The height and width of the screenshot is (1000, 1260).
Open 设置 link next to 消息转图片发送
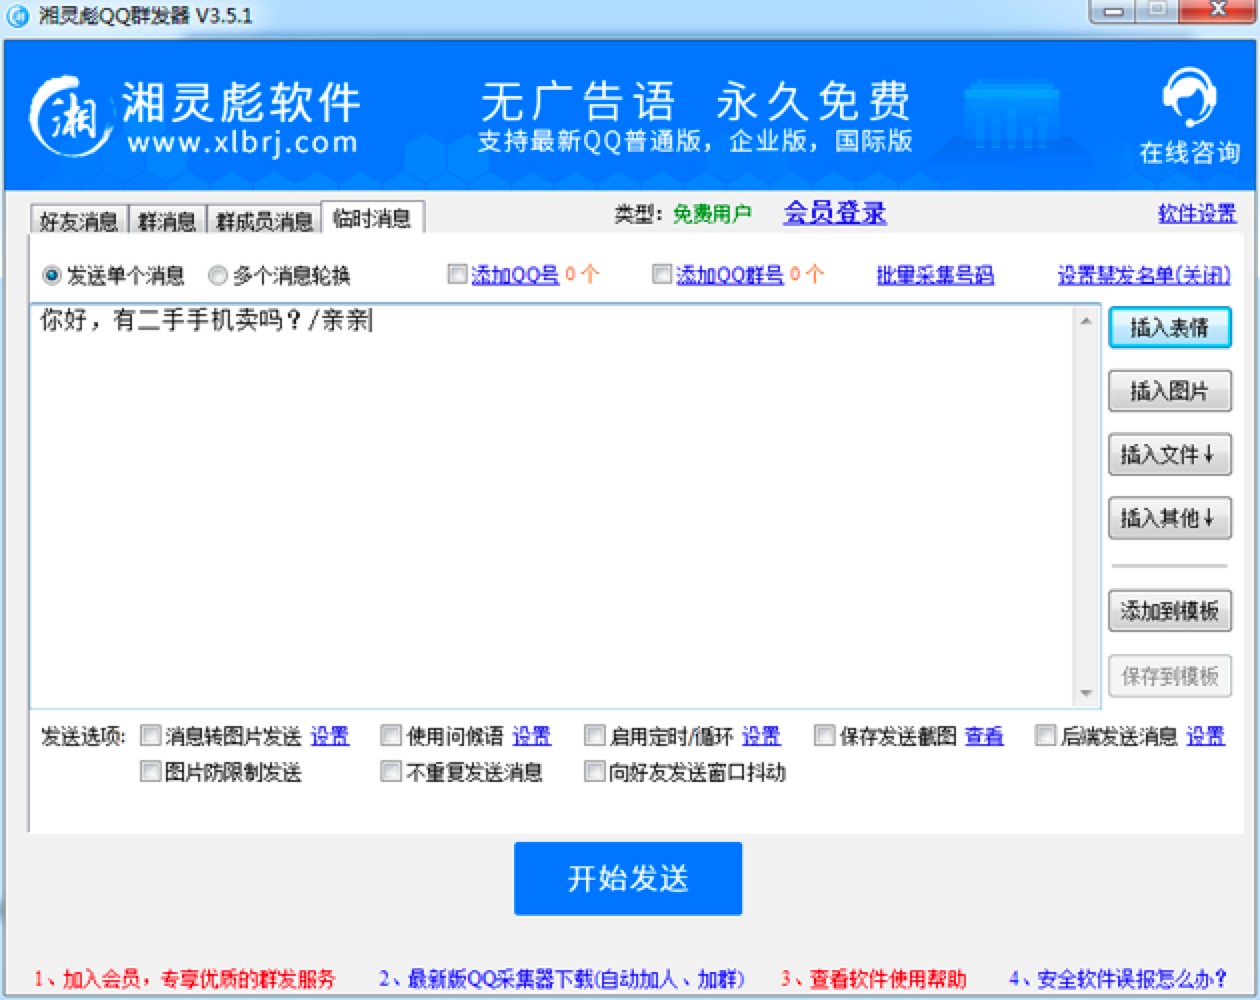point(330,737)
